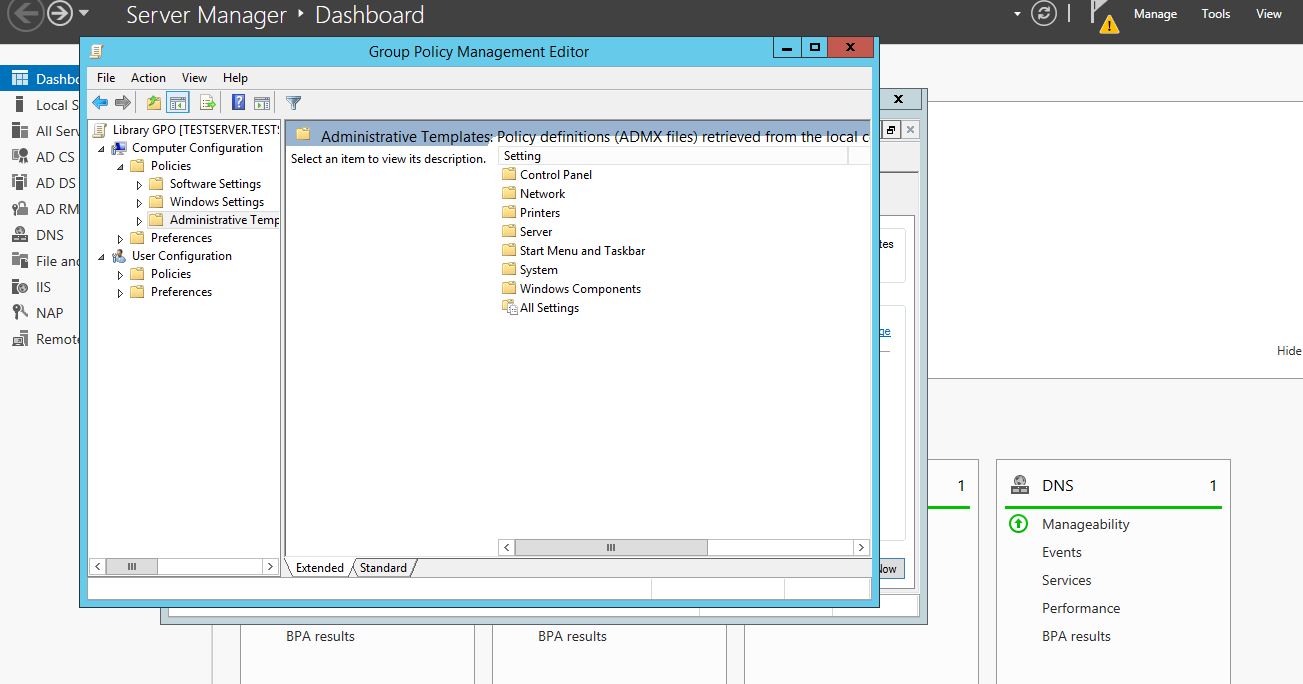1303x684 pixels.
Task: Click left scroll arrow of tree pane scrollbar
Action: point(98,566)
